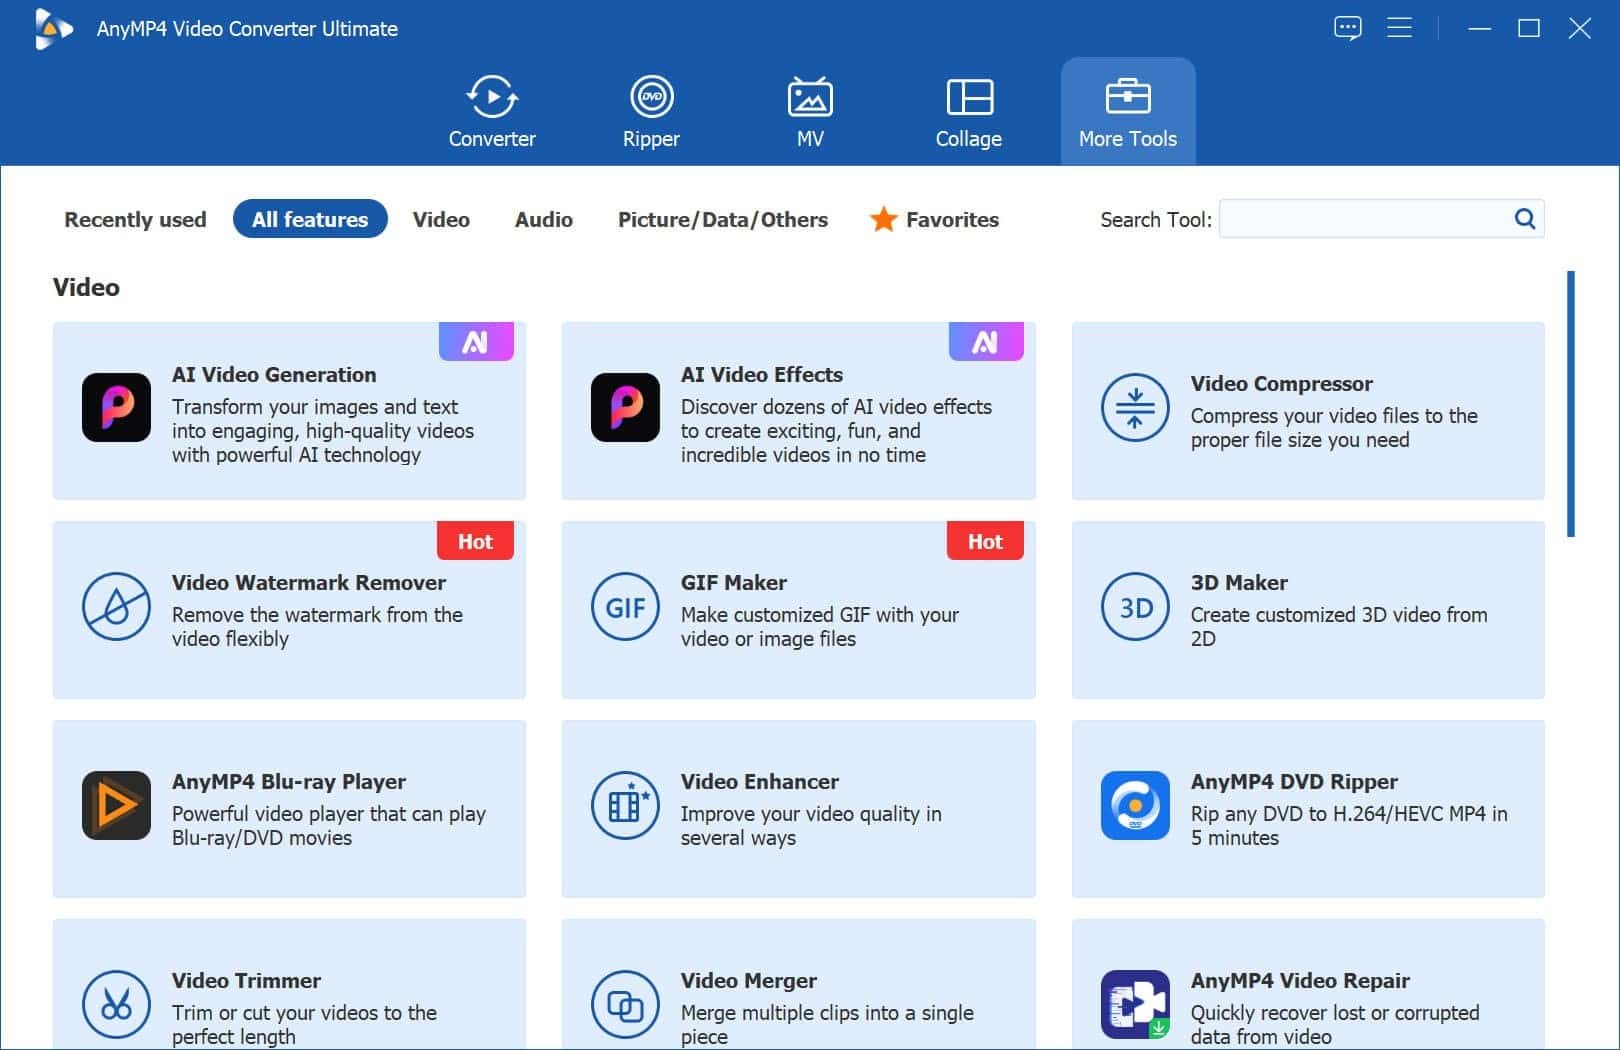Click the AI Video Effects icon

tap(625, 407)
